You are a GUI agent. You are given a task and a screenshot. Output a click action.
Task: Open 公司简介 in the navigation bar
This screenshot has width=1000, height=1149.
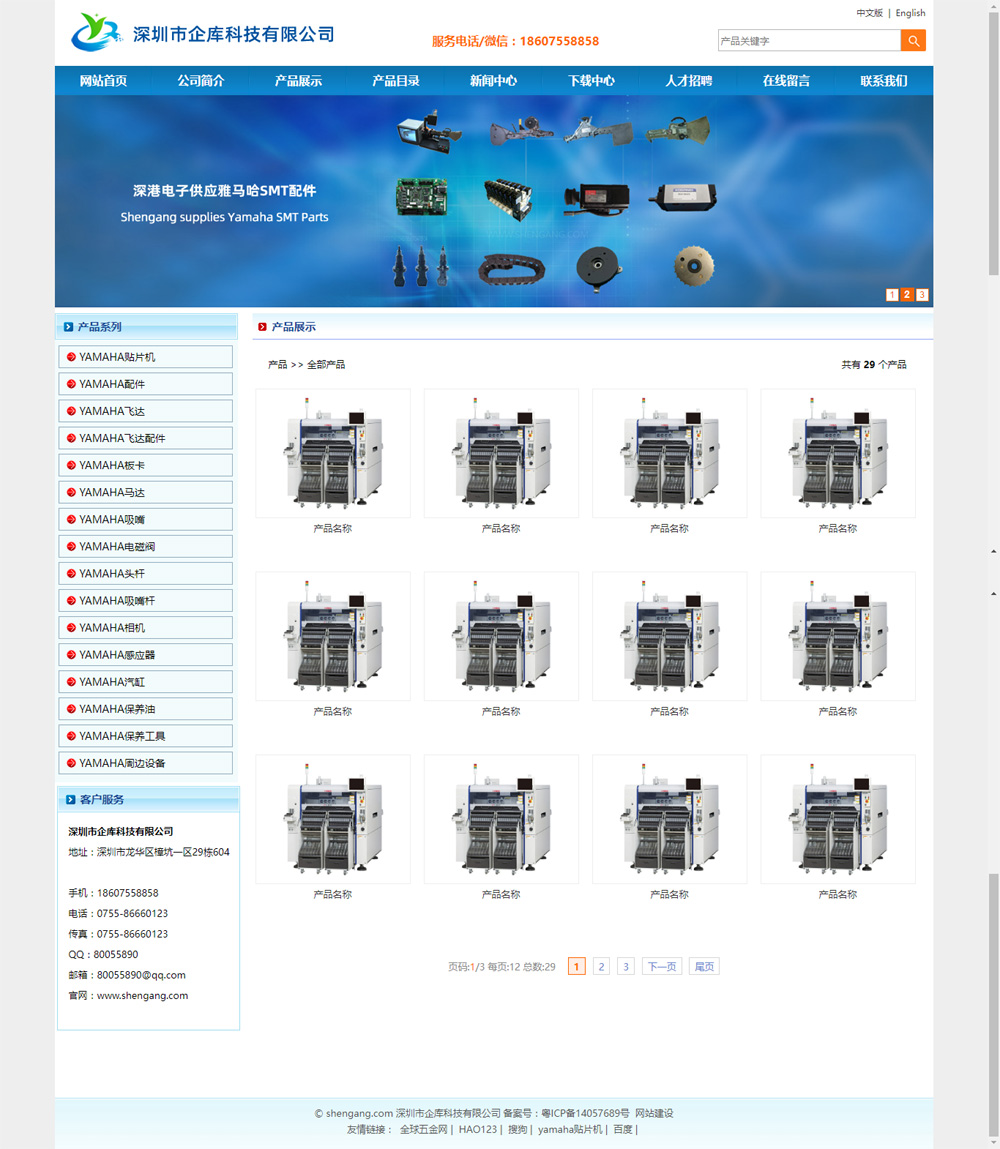[x=201, y=81]
